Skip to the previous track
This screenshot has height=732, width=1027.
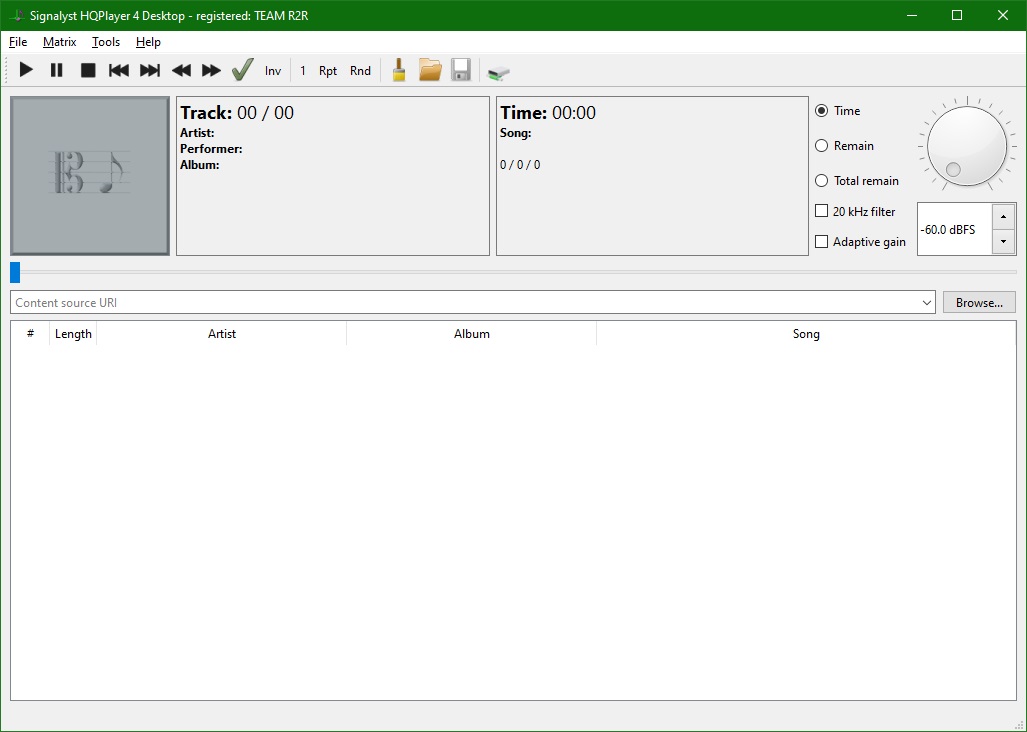click(x=118, y=69)
